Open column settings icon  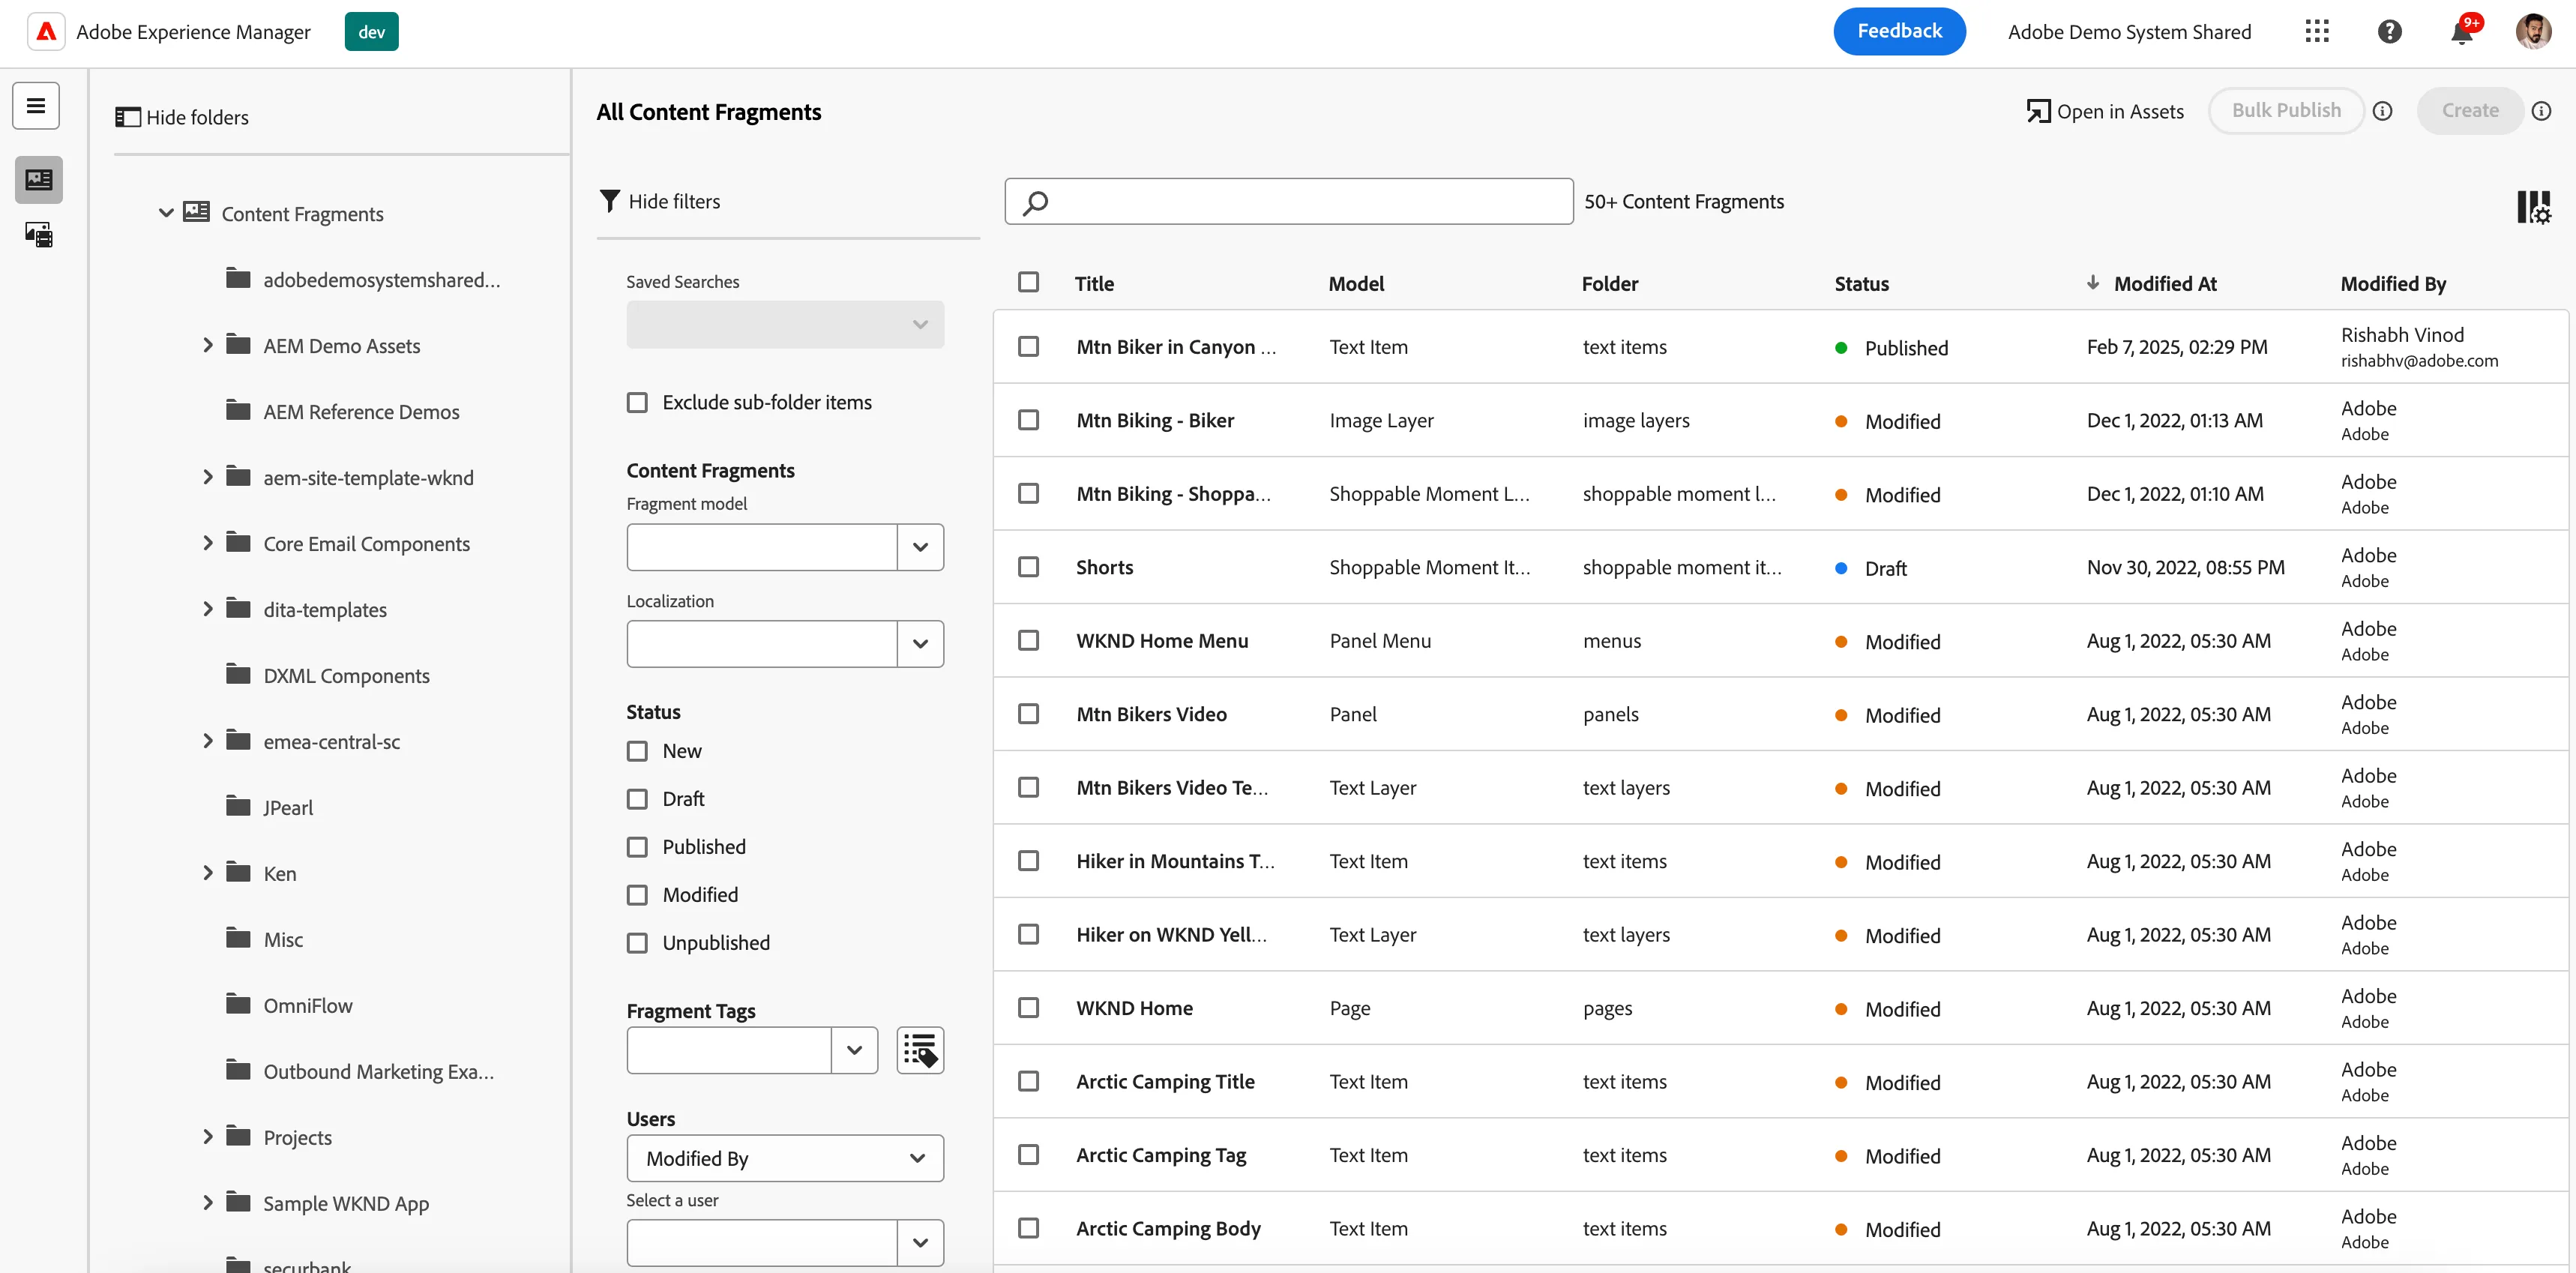tap(2534, 208)
